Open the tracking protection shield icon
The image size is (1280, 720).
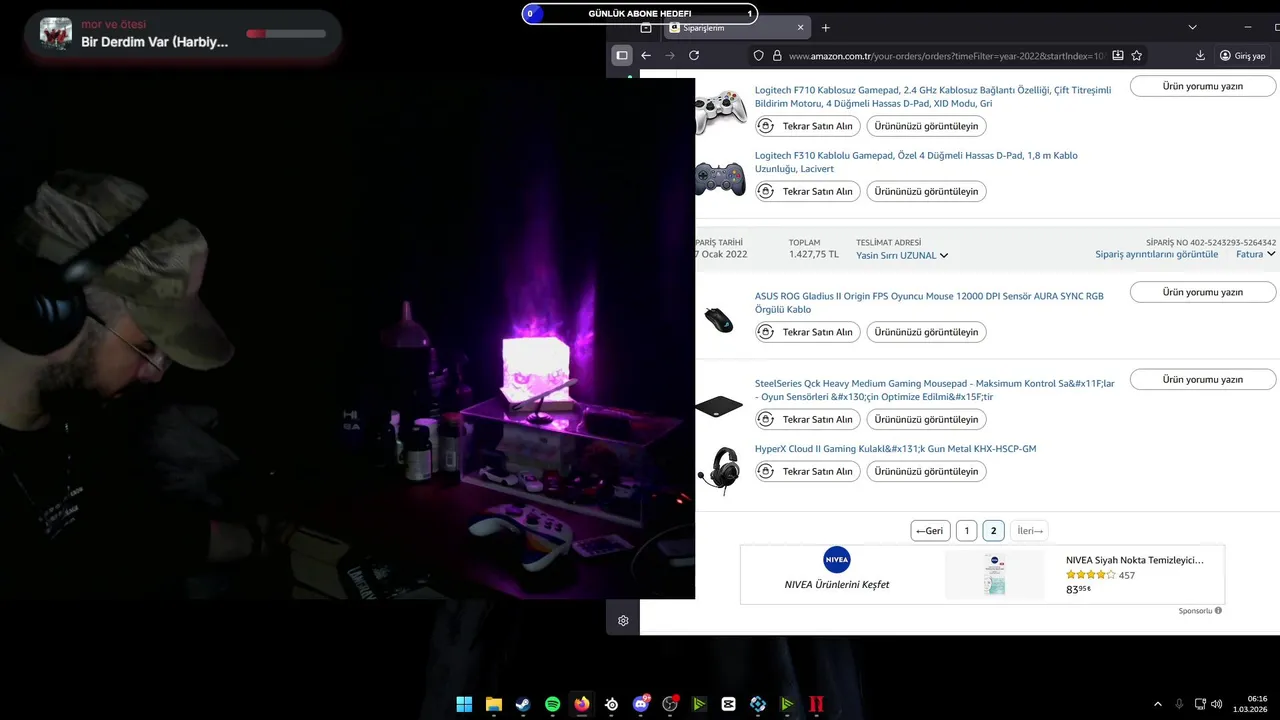tap(759, 56)
